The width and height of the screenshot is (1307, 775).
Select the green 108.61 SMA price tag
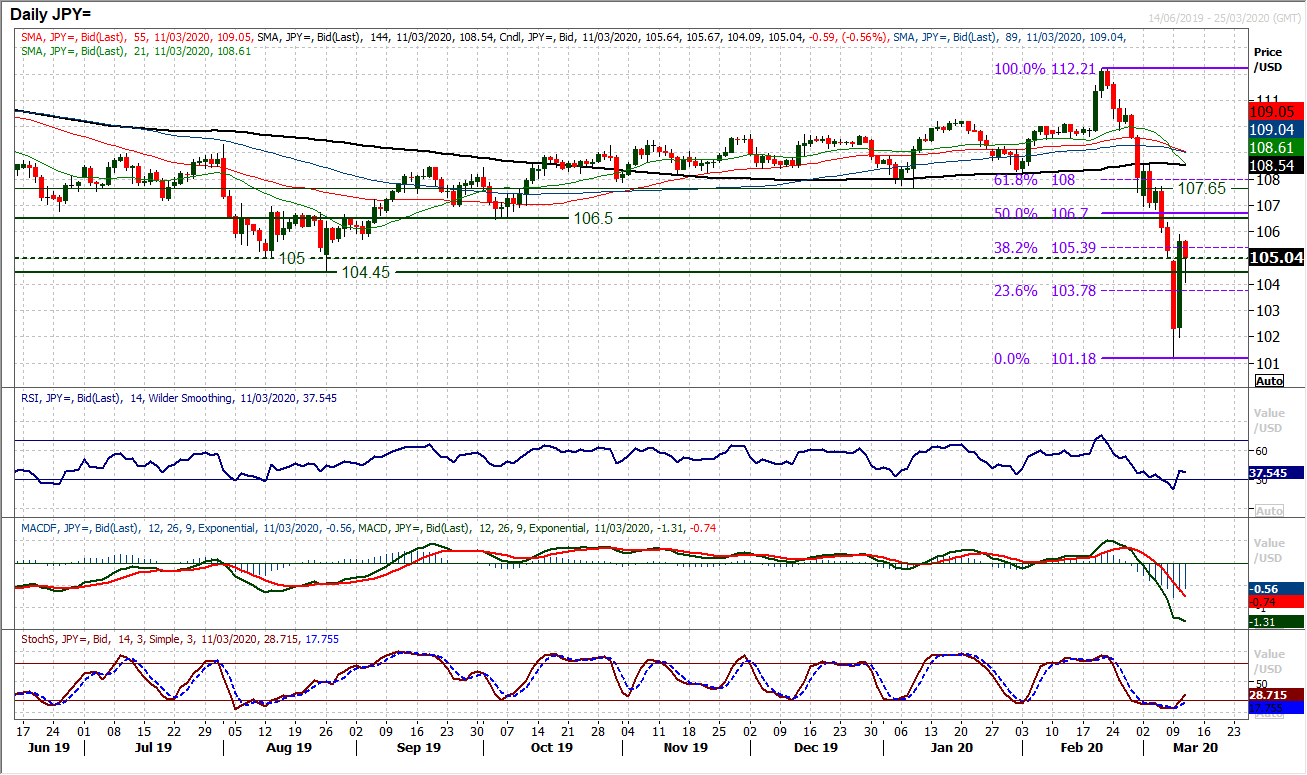pos(1277,147)
